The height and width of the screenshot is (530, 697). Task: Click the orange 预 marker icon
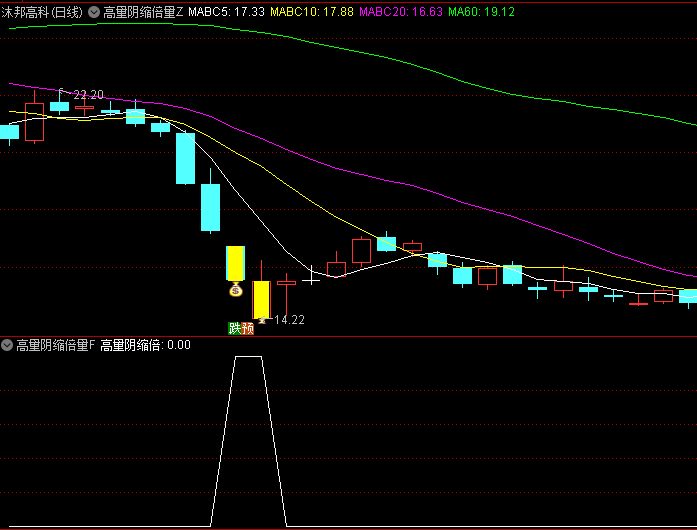[x=248, y=327]
